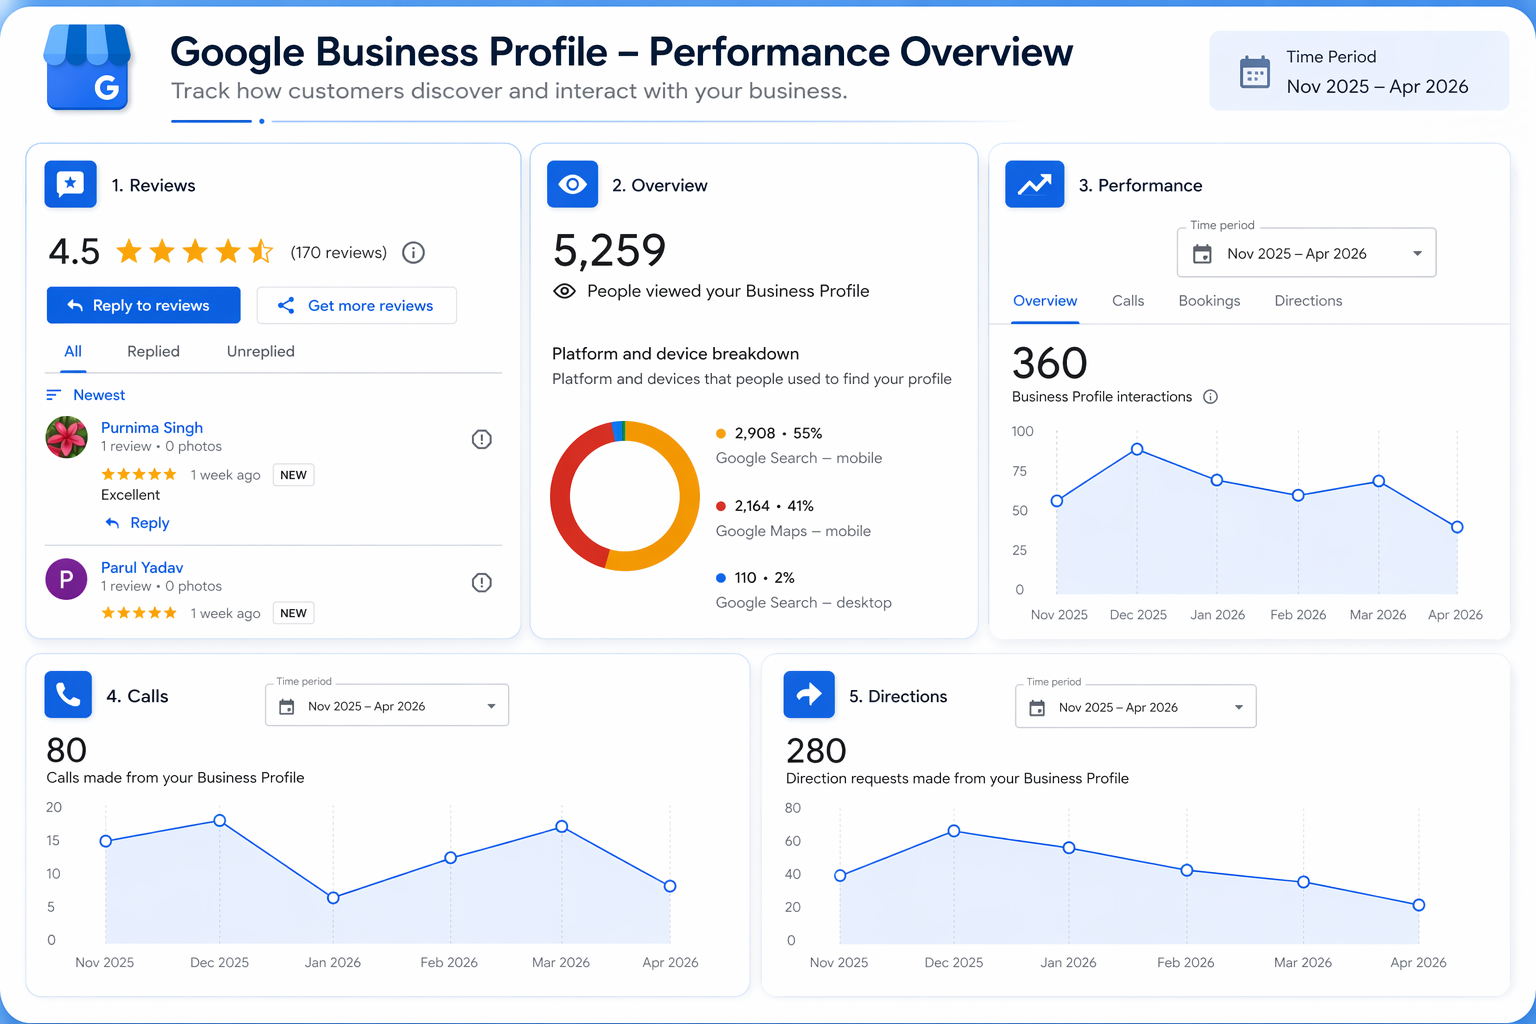This screenshot has height=1024, width=1536.
Task: Click the 80 calls total
Action: click(x=67, y=750)
